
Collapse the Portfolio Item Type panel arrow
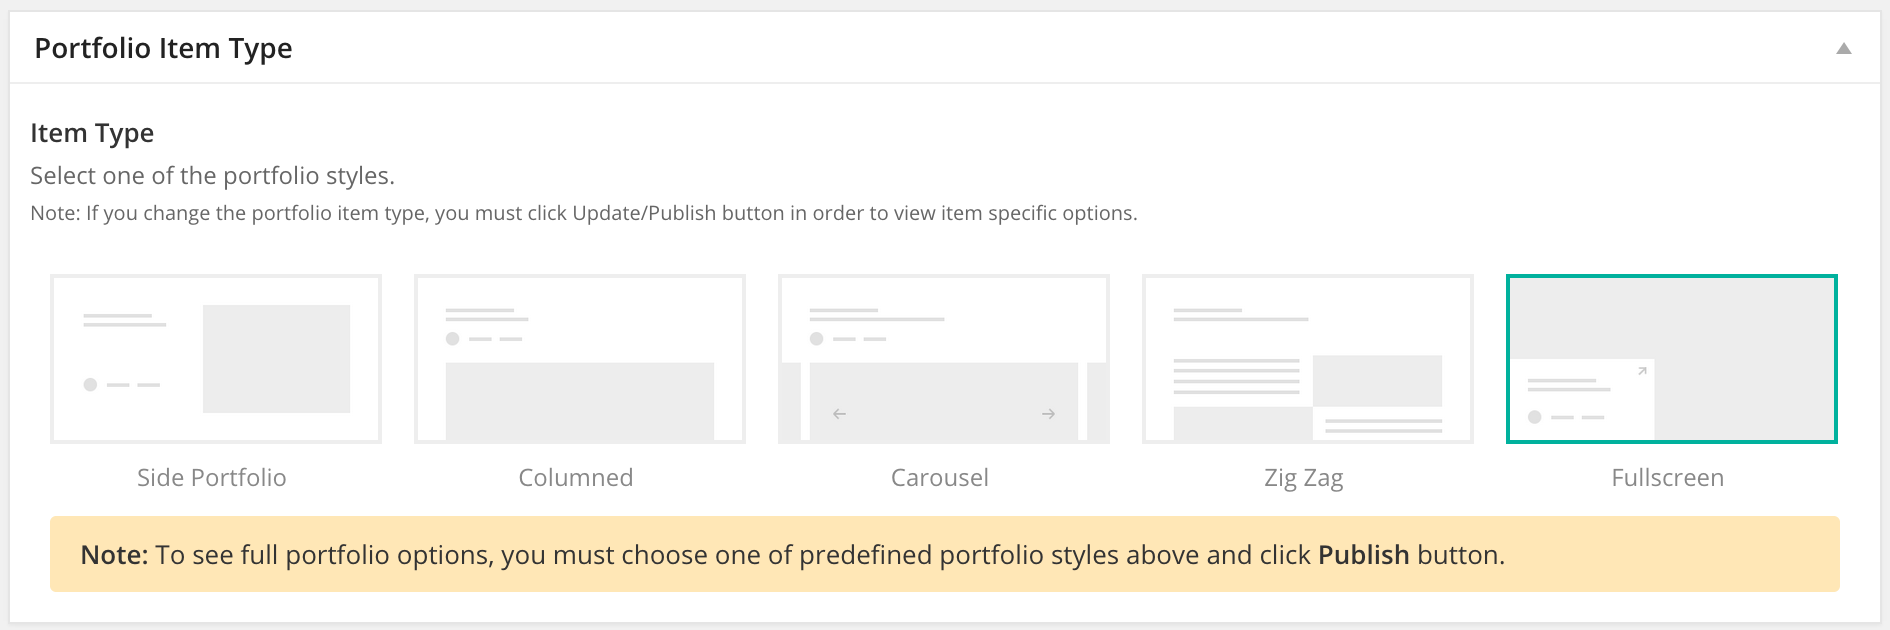point(1844,49)
